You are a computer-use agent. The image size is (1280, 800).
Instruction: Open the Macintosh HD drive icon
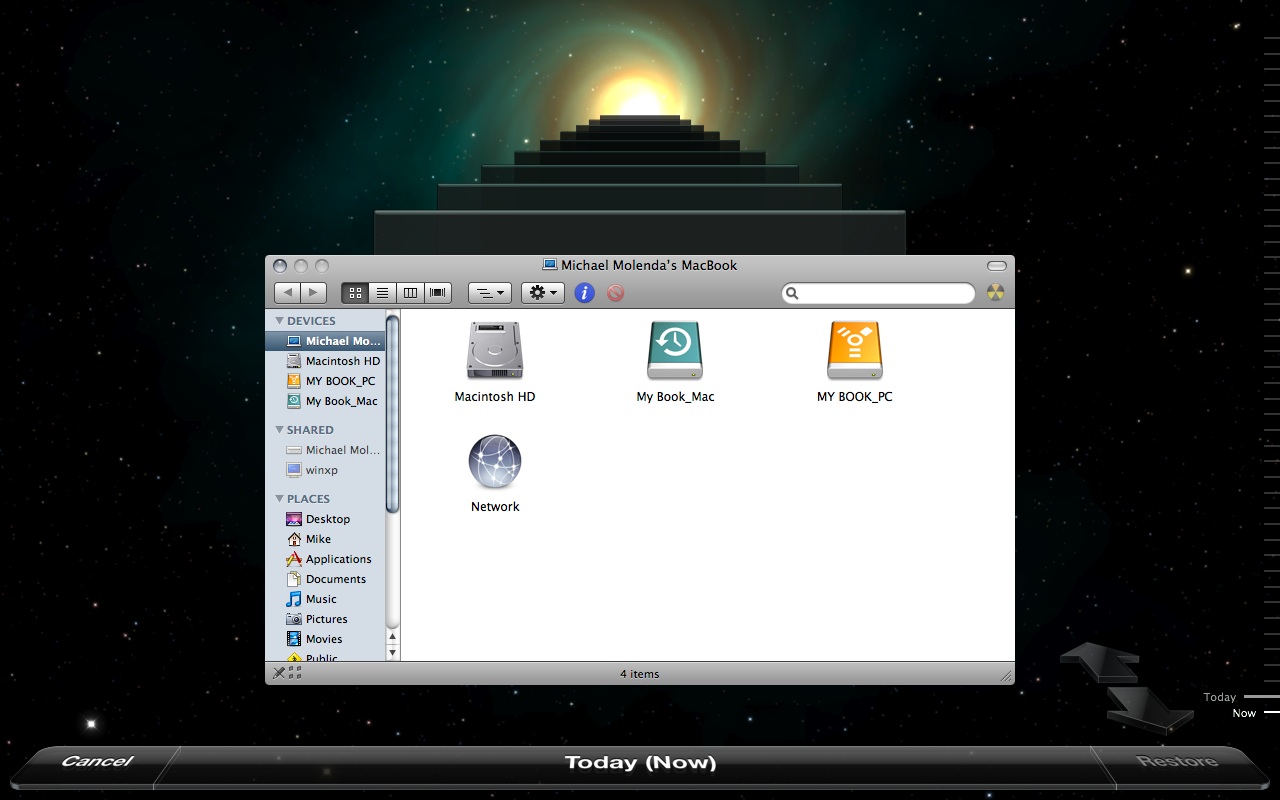click(495, 350)
